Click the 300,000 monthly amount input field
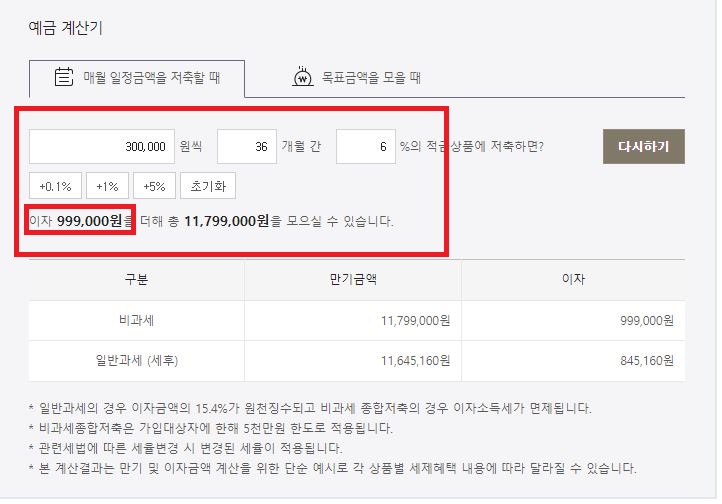This screenshot has width=722, height=504. [102, 147]
